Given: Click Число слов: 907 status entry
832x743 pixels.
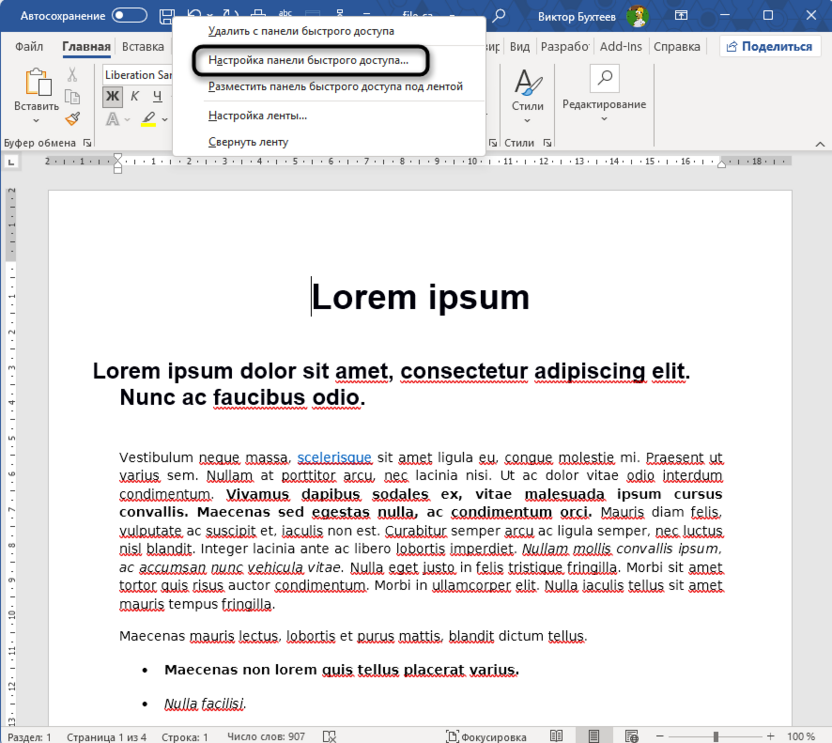Looking at the screenshot, I should (x=266, y=737).
